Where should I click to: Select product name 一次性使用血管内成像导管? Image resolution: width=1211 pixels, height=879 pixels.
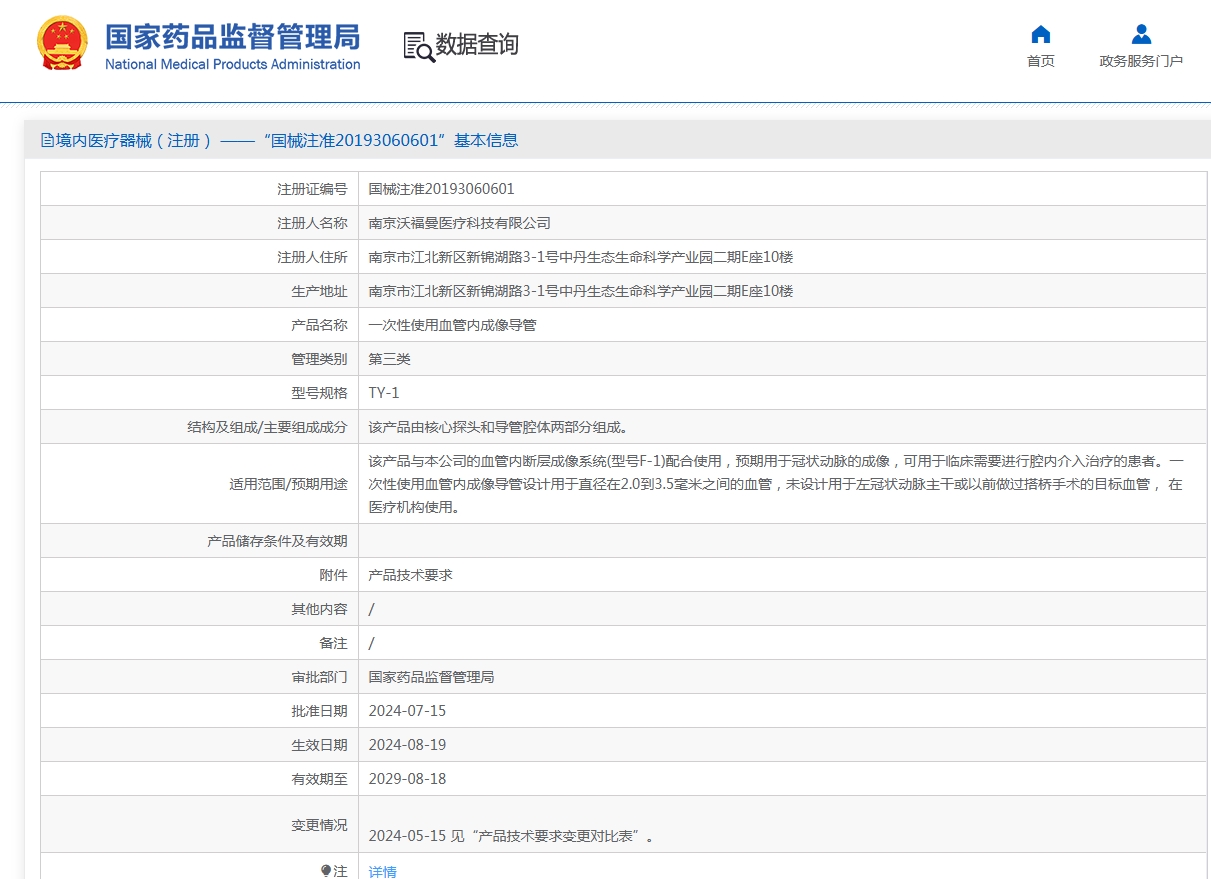[x=452, y=325]
